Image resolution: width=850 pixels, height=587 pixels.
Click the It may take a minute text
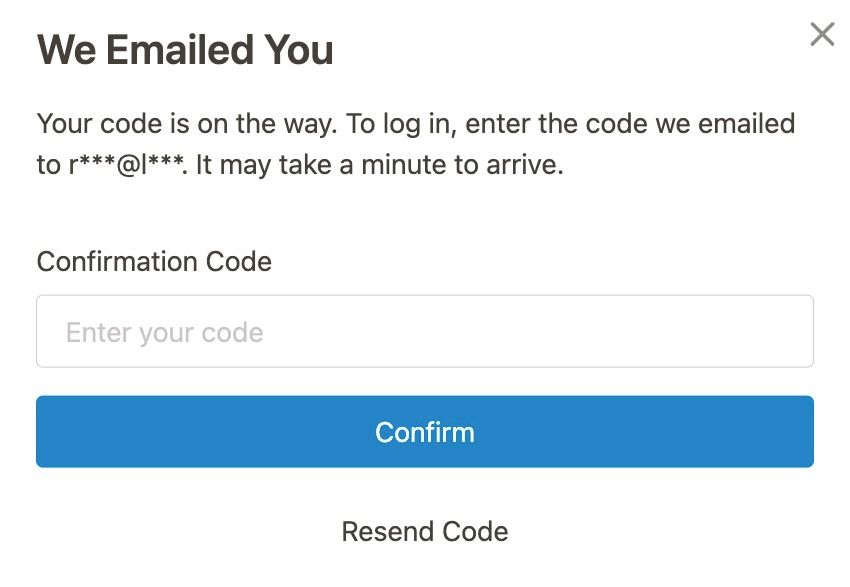point(379,165)
